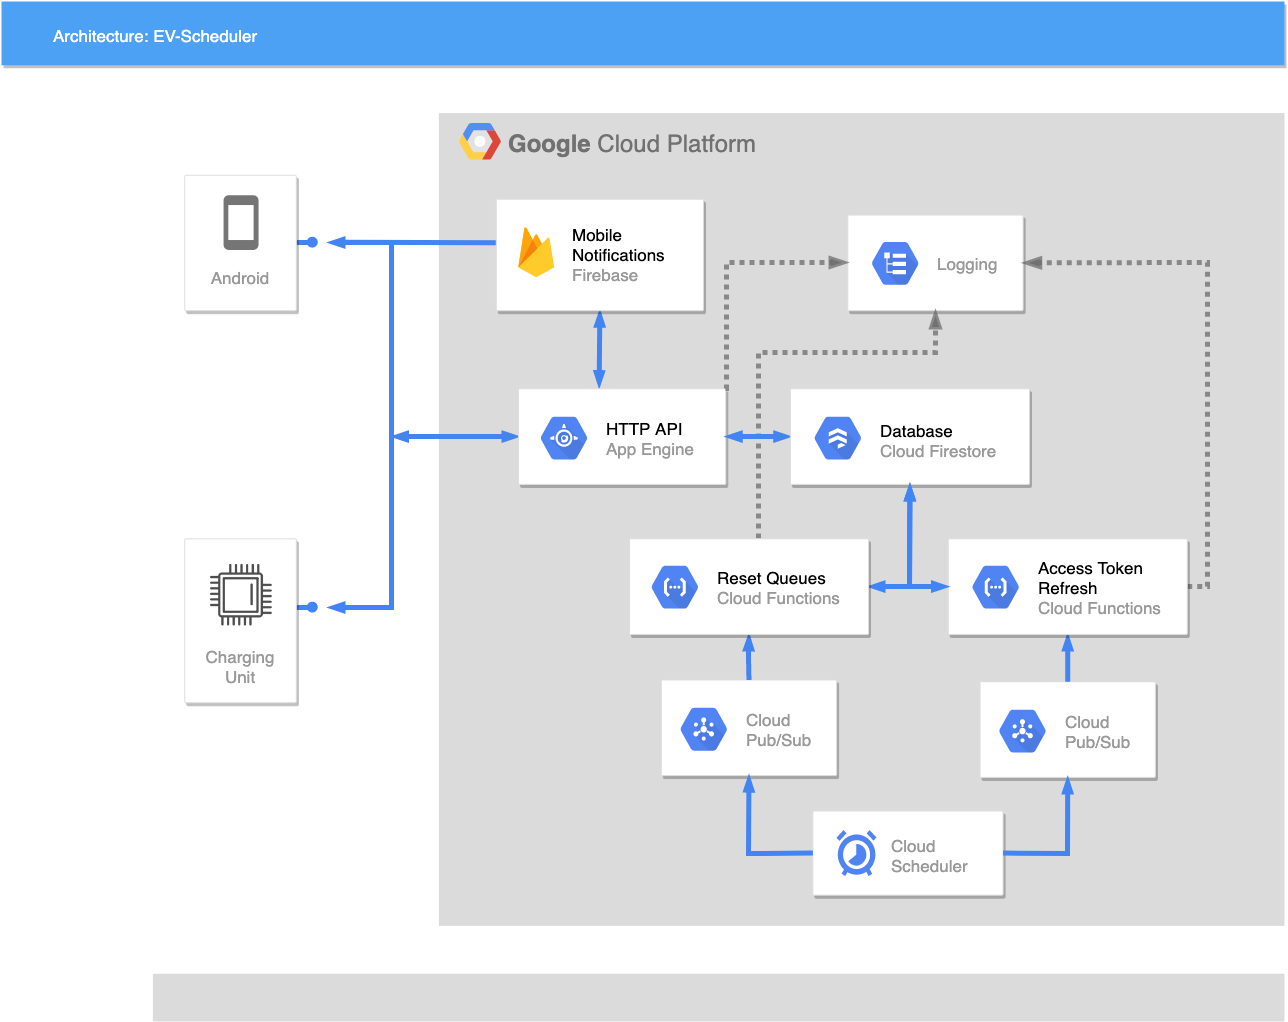Viewport: 1288px width, 1022px height.
Task: Click the Database label text
Action: [916, 431]
